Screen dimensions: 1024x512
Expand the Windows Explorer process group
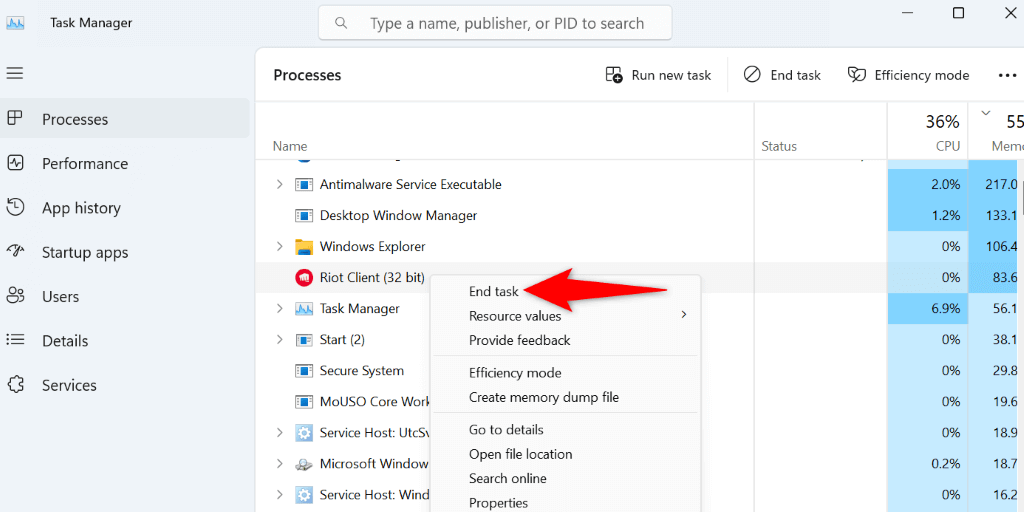click(279, 247)
